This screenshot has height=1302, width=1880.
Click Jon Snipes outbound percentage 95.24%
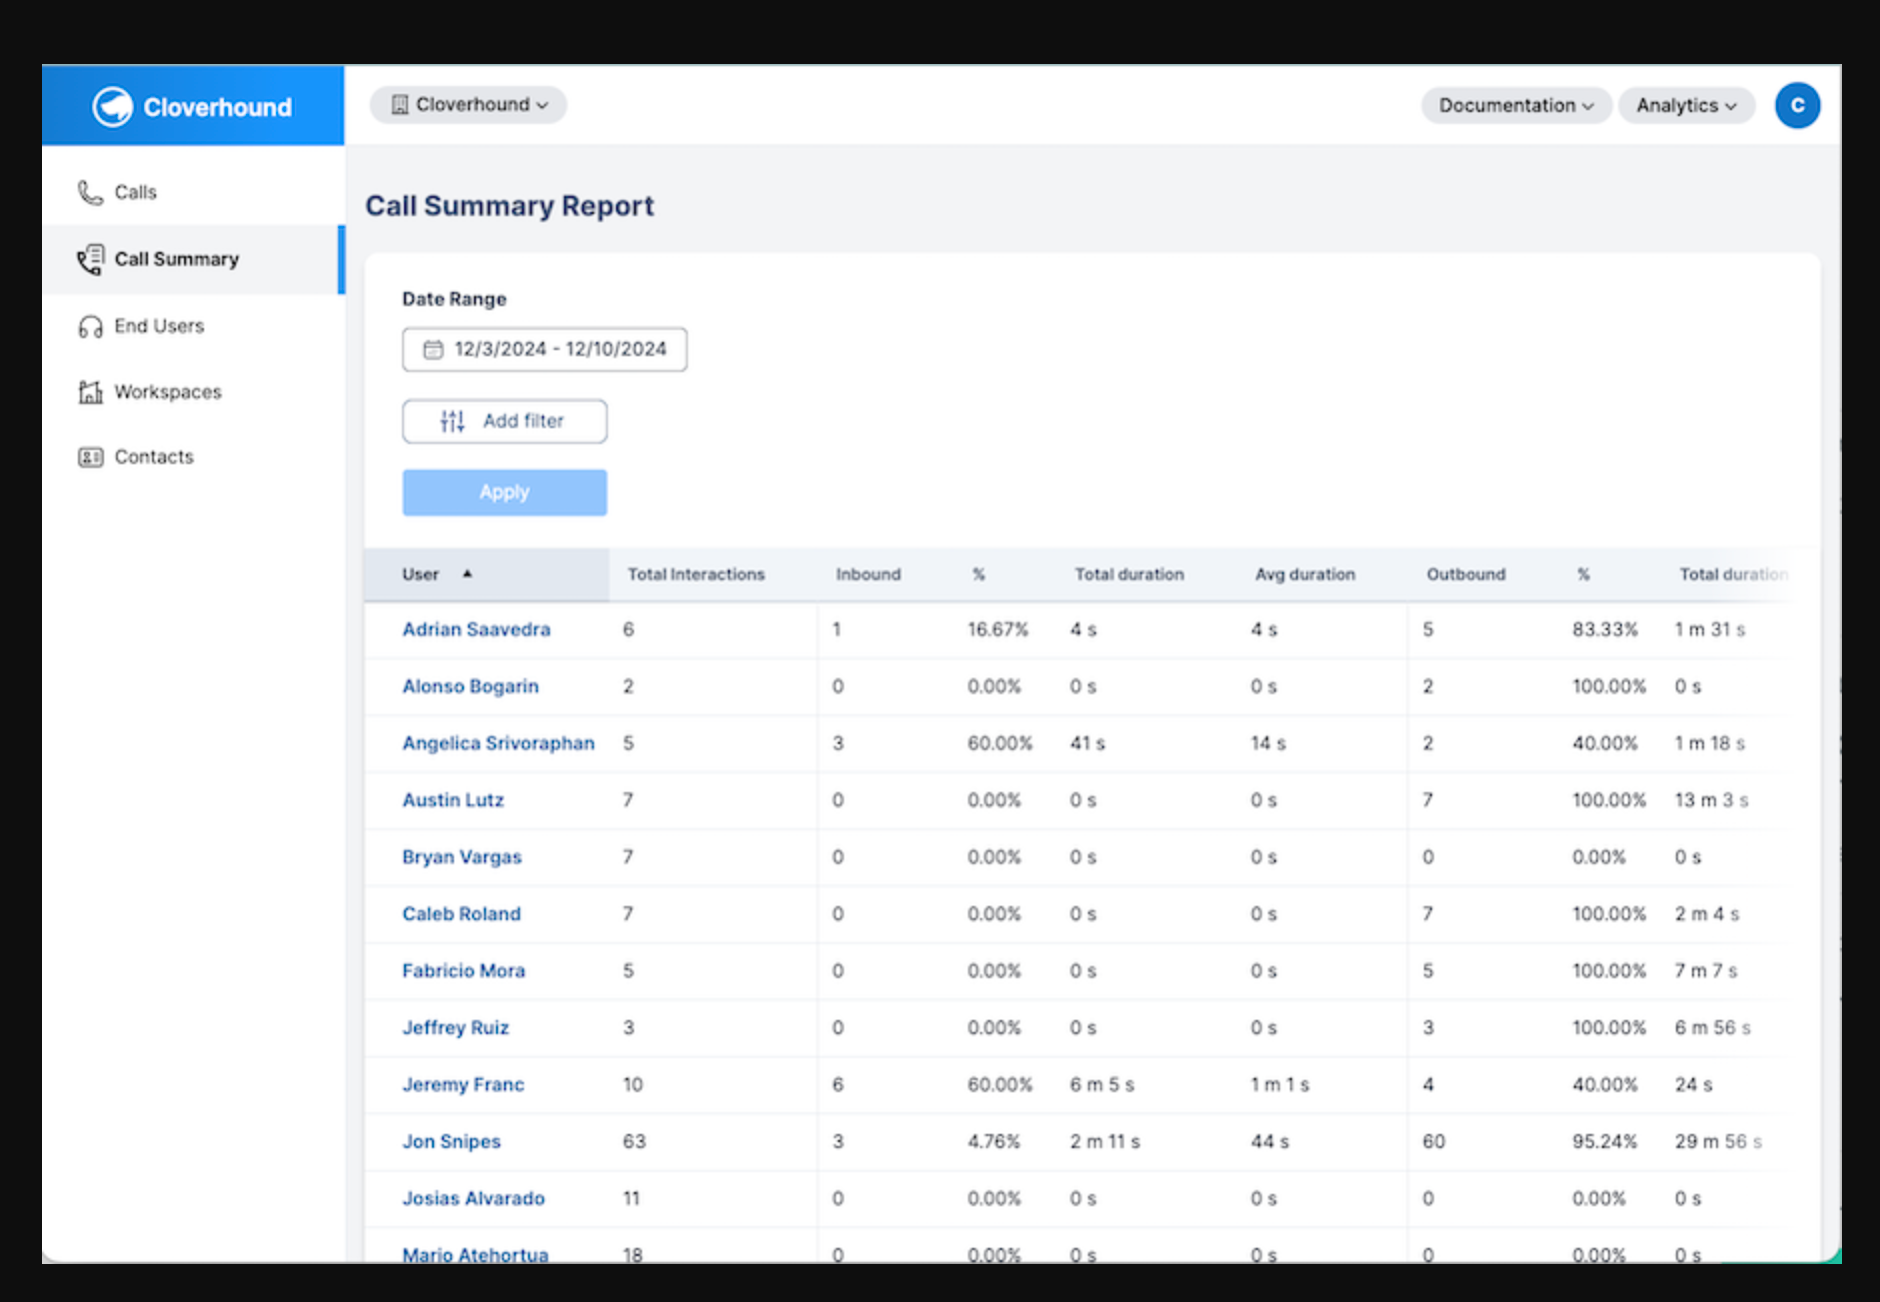1605,1142
